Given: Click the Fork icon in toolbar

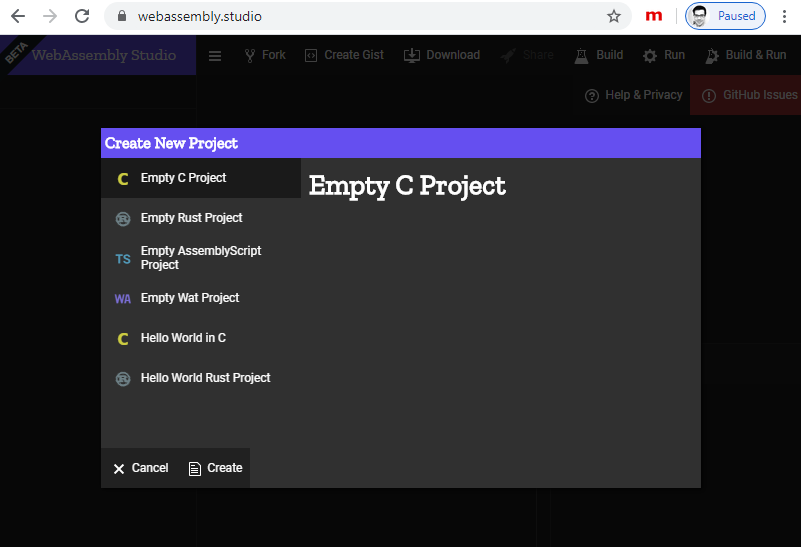Looking at the screenshot, I should coord(250,56).
